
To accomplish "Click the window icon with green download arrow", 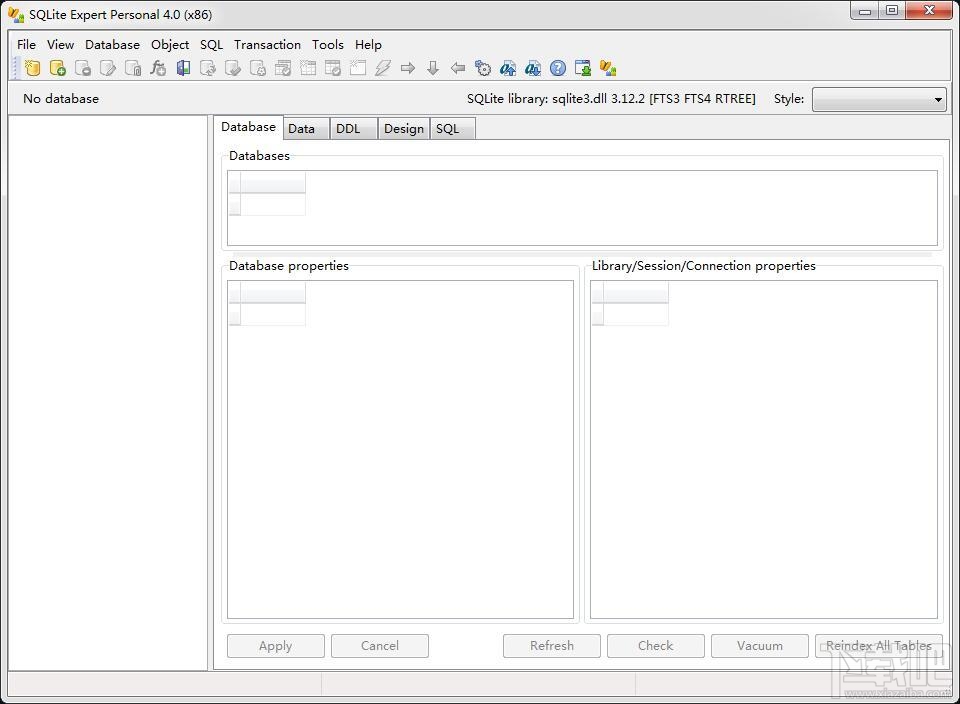I will (583, 68).
